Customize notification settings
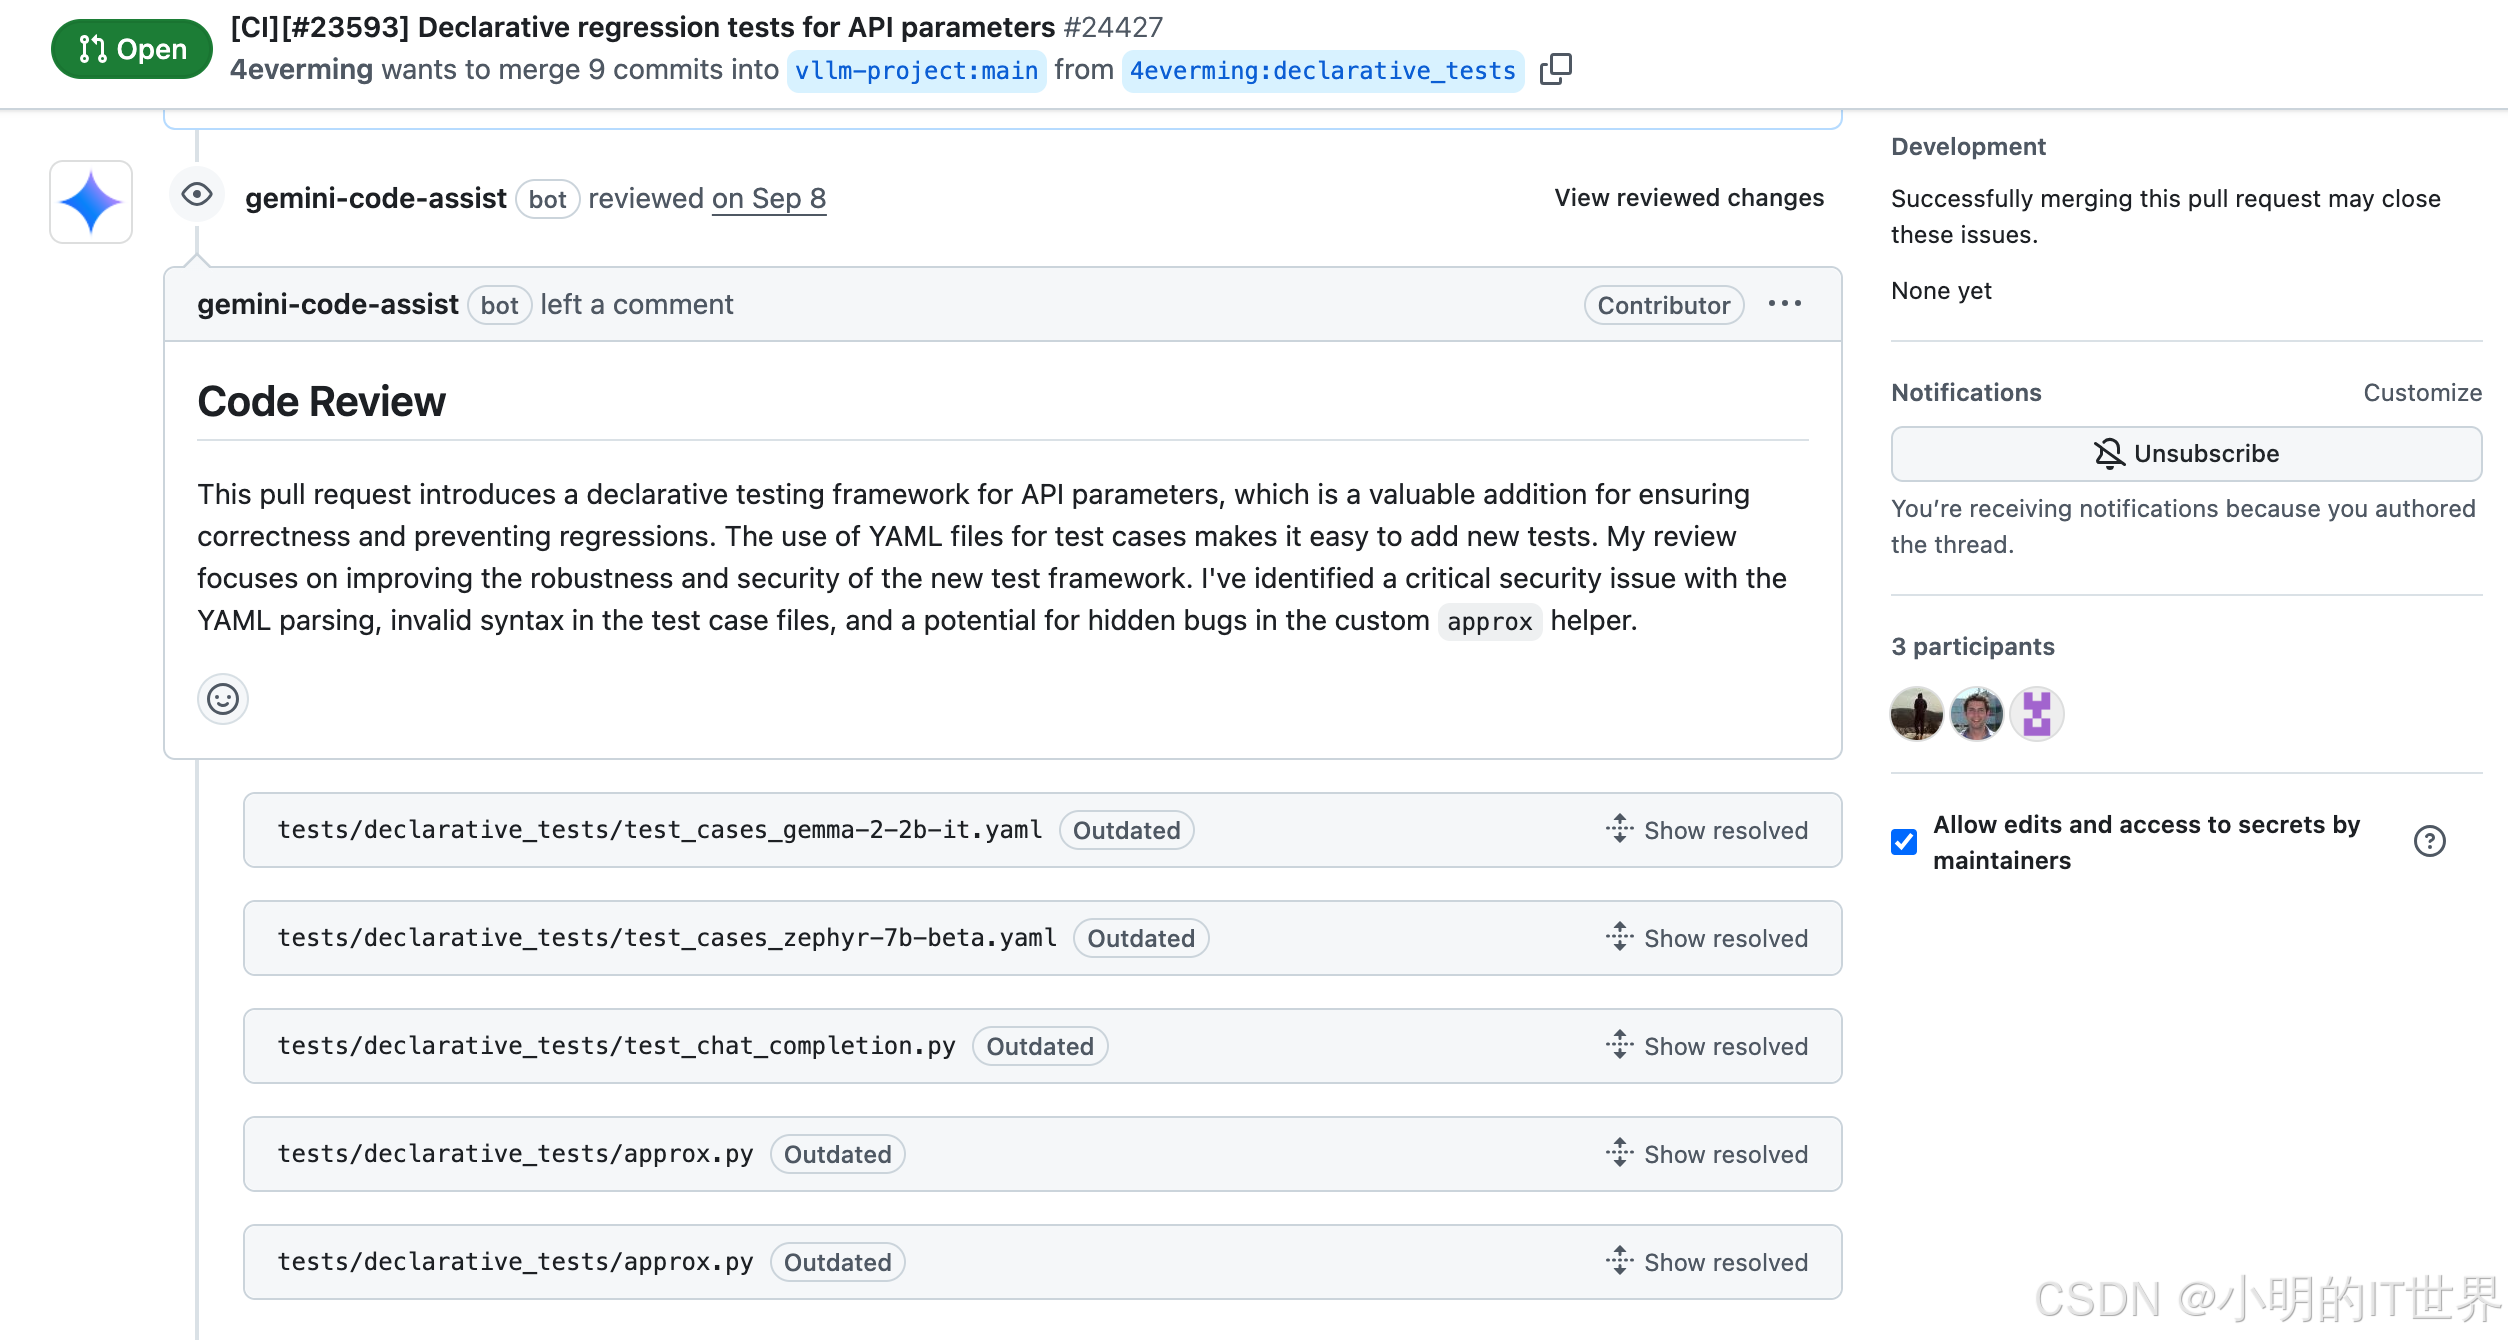The height and width of the screenshot is (1340, 2508). pyautogui.click(x=2422, y=393)
